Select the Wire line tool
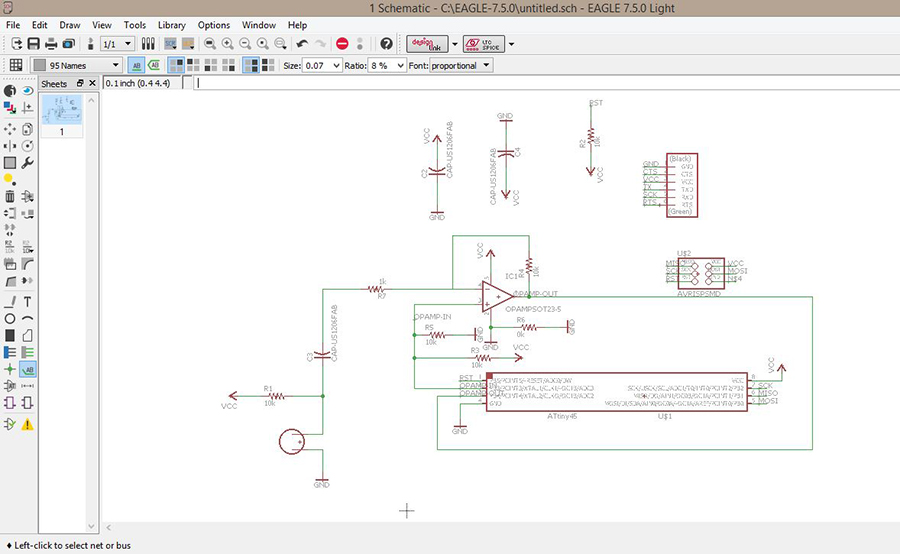Image resolution: width=900 pixels, height=554 pixels. coord(10,301)
